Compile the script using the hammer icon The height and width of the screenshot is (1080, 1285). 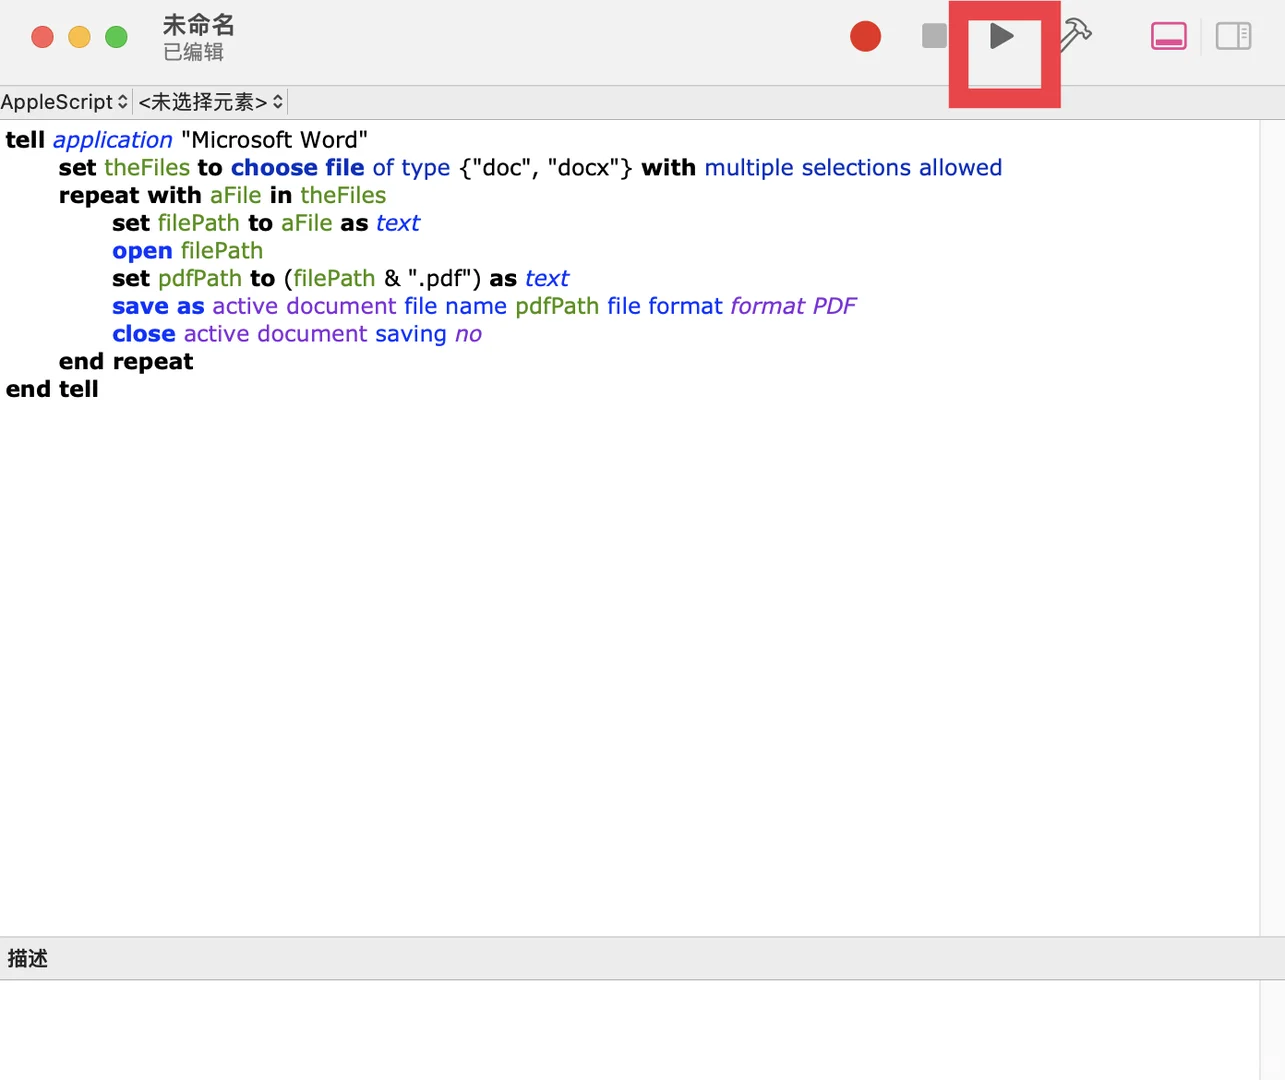click(1074, 36)
